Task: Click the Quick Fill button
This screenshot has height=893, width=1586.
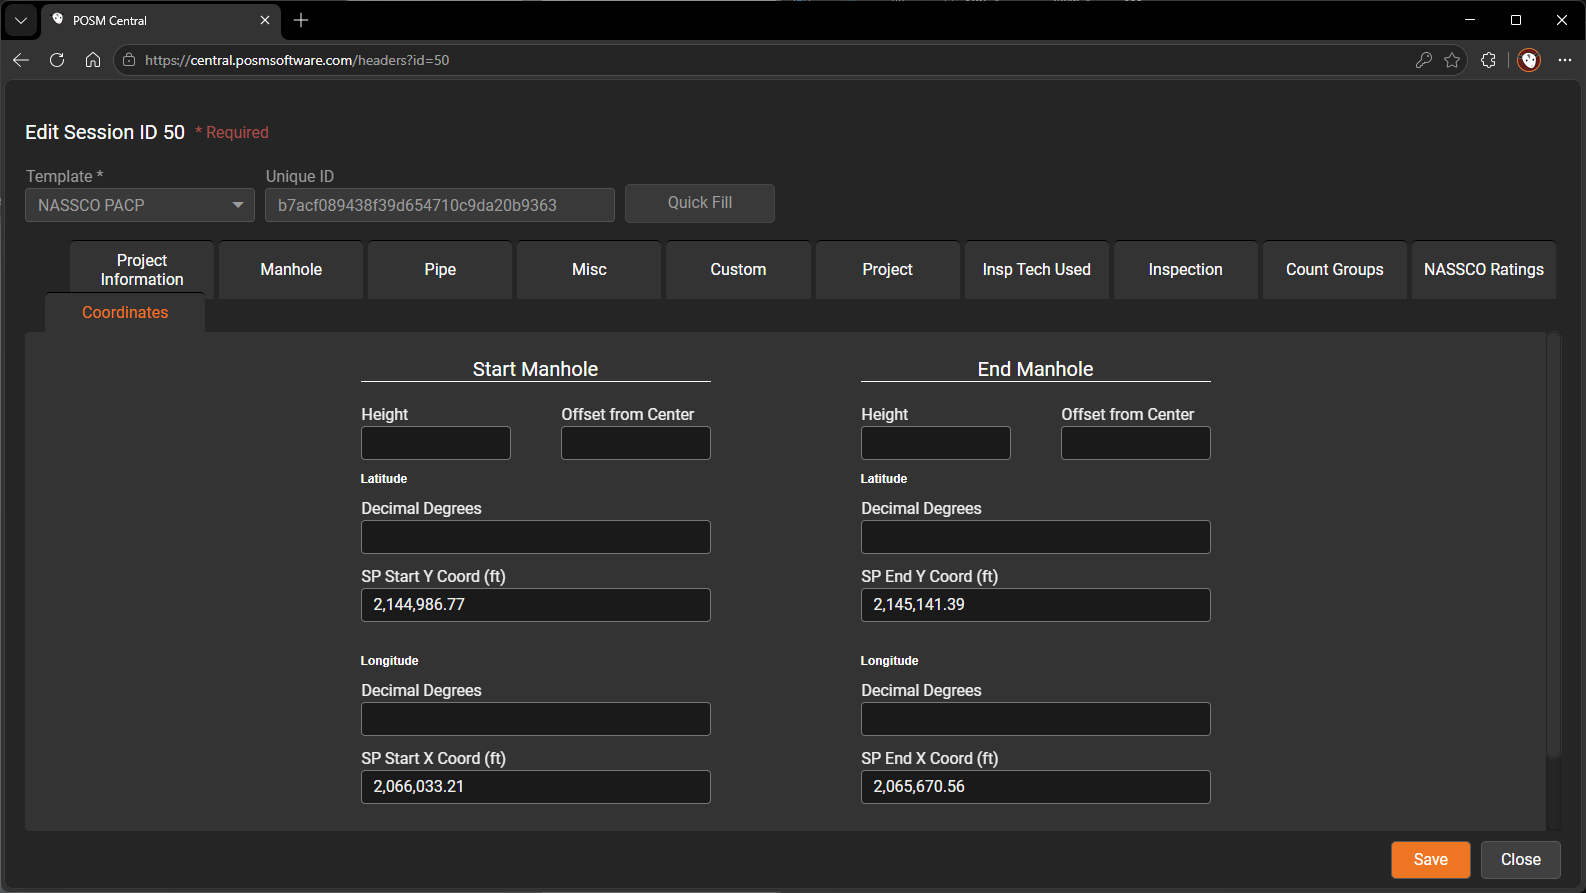Action: (x=700, y=203)
